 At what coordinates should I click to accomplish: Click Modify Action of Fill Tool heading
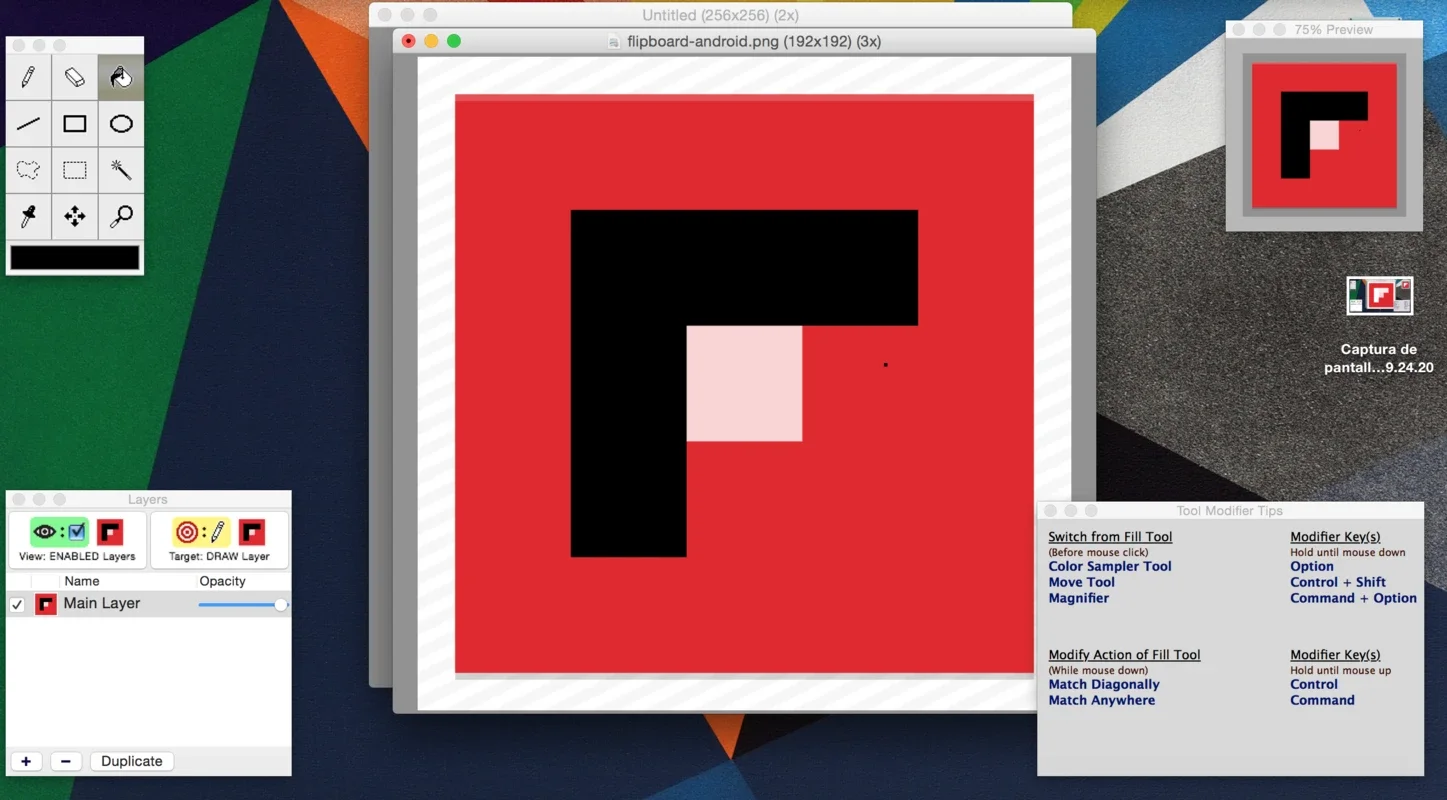click(x=1124, y=655)
